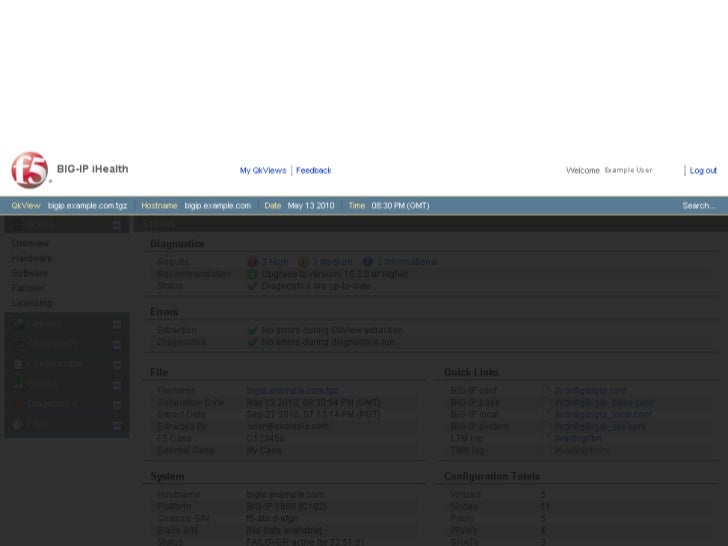
Task: Click Platform value BIG-IP 1600 (C102)
Action: click(286, 507)
